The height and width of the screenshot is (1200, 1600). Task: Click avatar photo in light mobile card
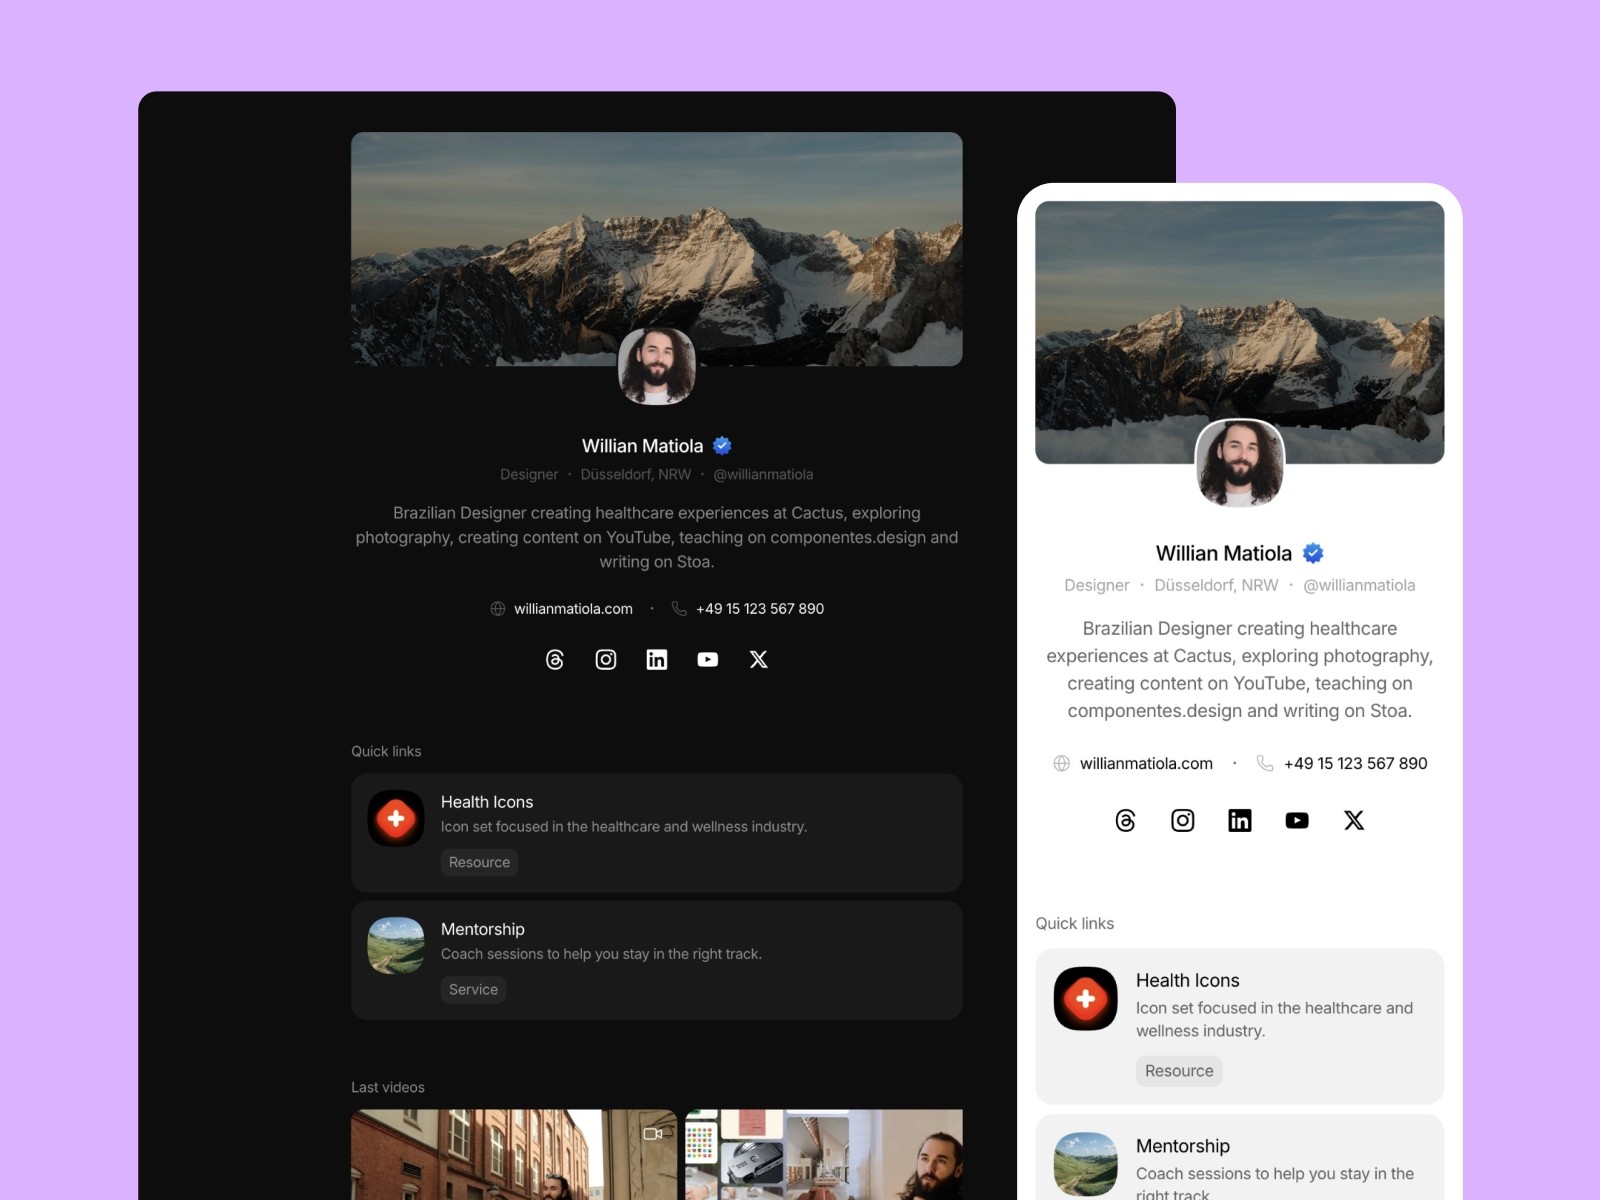click(x=1240, y=463)
